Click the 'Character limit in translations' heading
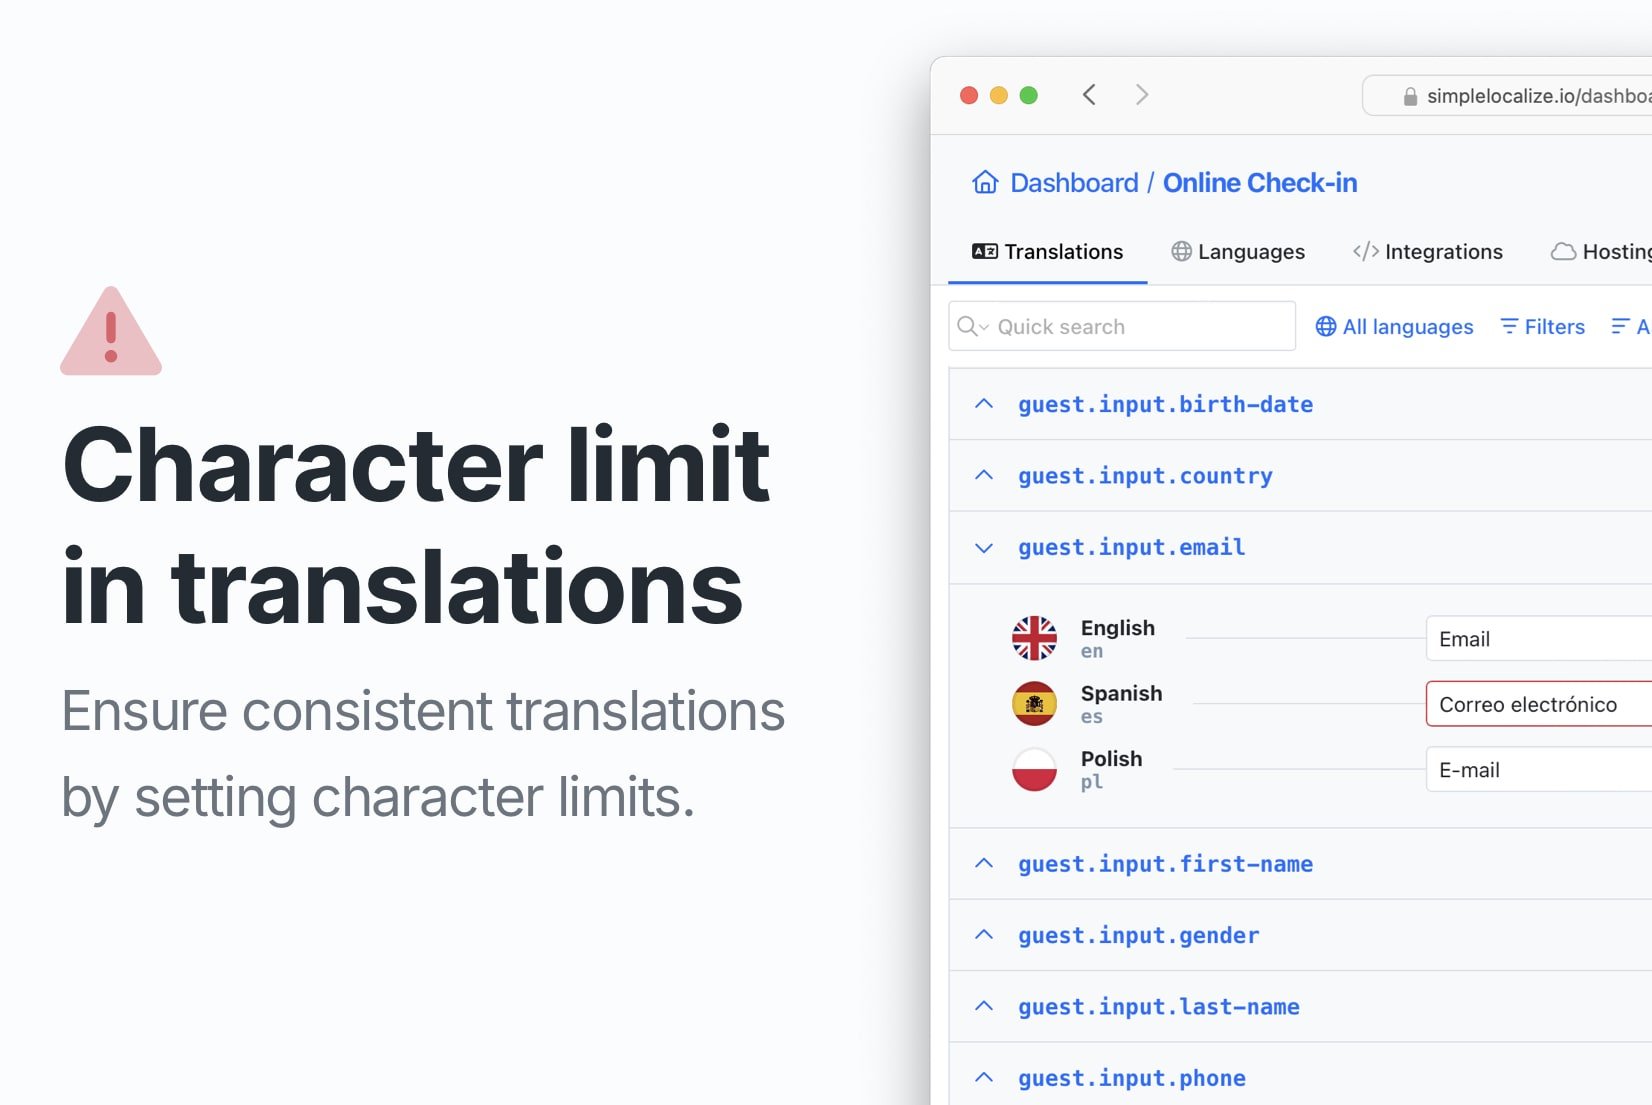Image resolution: width=1652 pixels, height=1105 pixels. pyautogui.click(x=416, y=526)
